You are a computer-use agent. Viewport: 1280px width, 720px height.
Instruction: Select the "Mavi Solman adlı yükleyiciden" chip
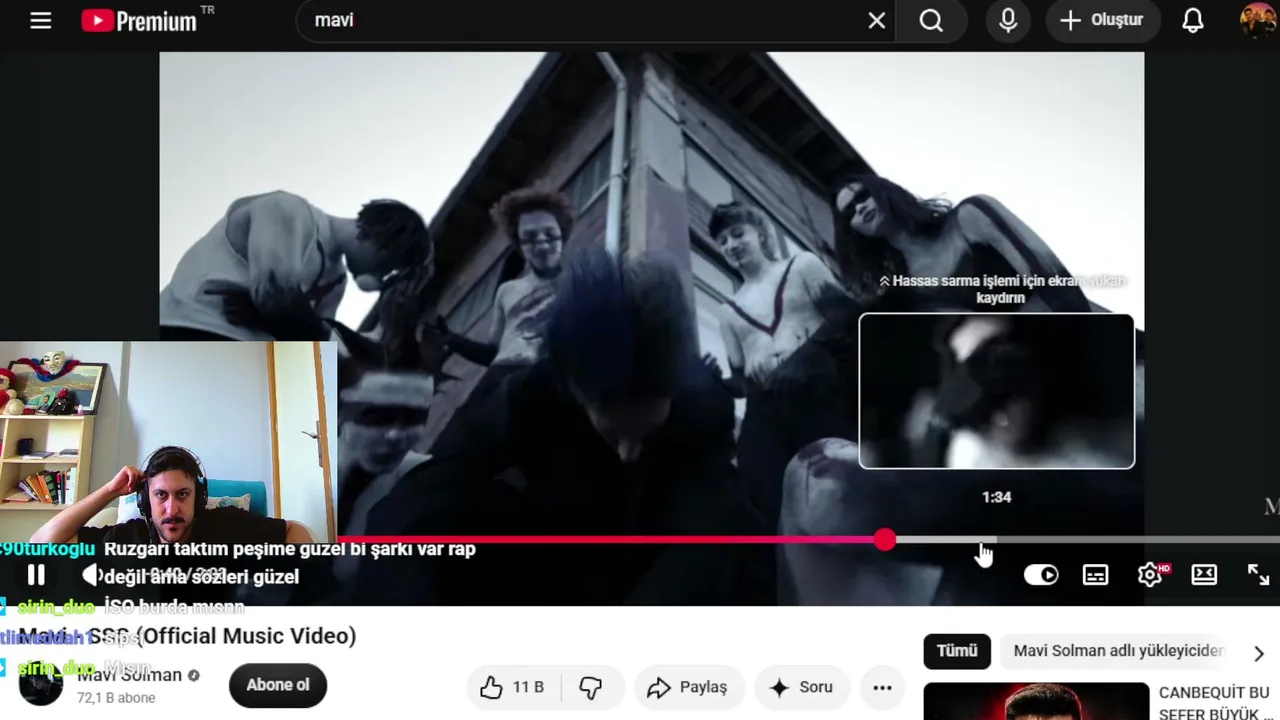click(x=1117, y=651)
